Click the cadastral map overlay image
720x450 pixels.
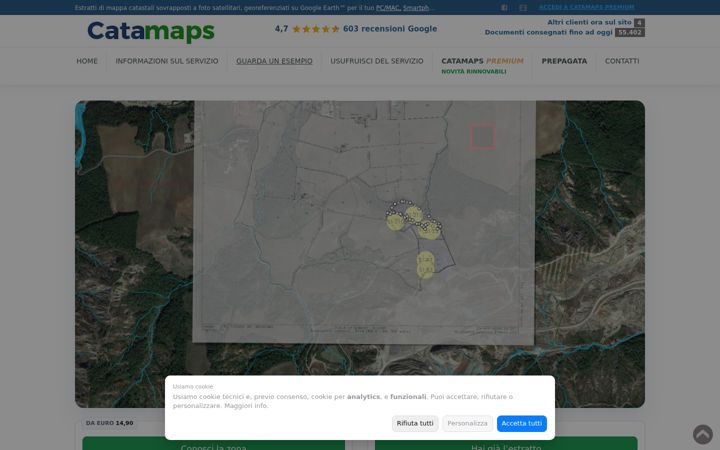click(364, 222)
